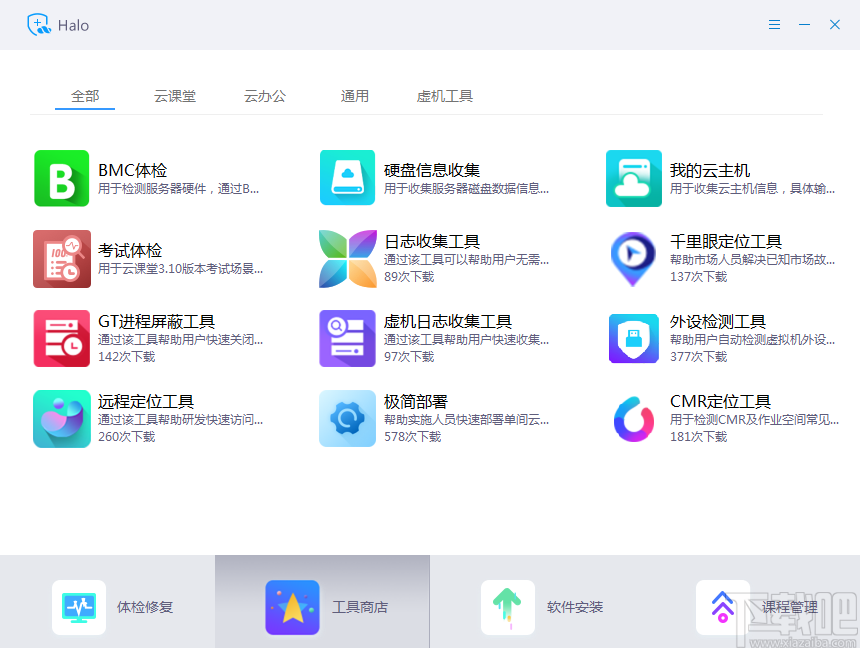Open the 课程管理 course management icon
Image resolution: width=860 pixels, height=648 pixels.
(722, 607)
